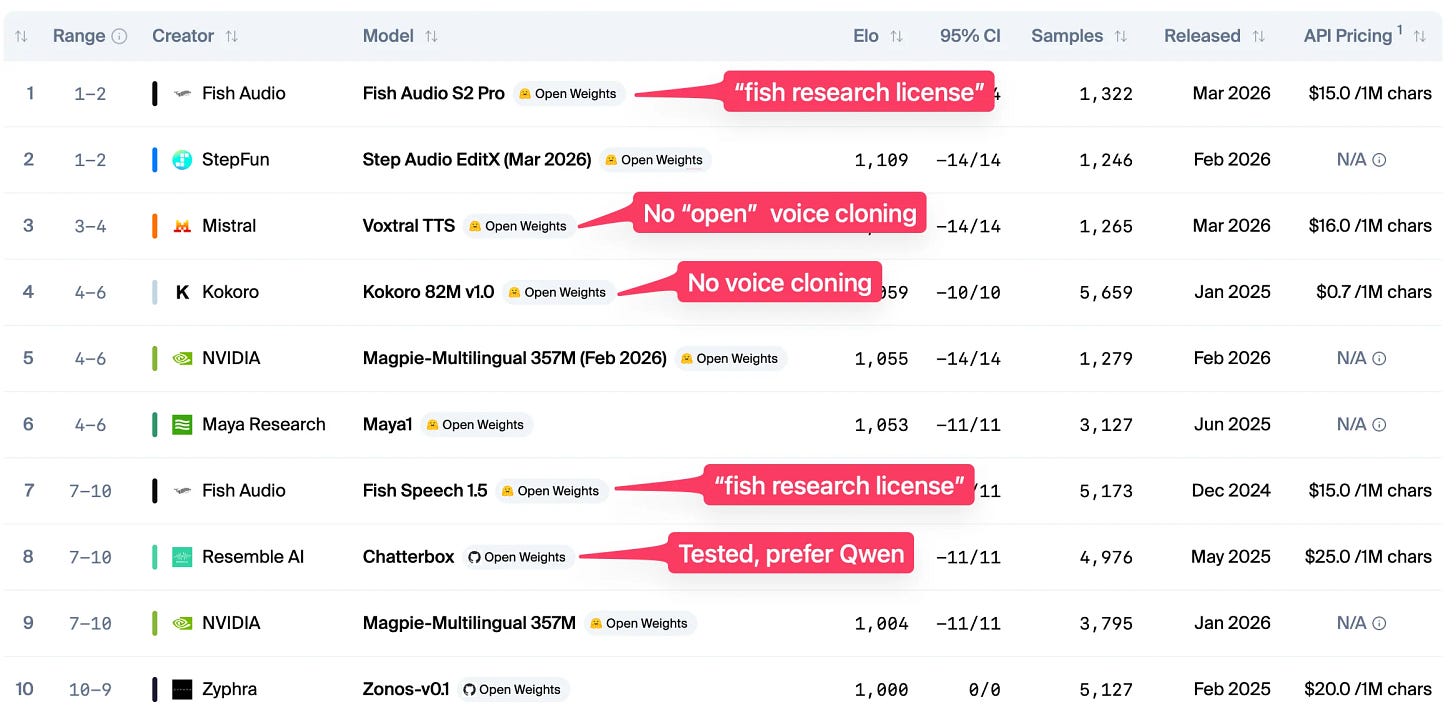Viewport: 1456px width, 722px height.
Task: Sort table by Creator column
Action: tap(232, 36)
